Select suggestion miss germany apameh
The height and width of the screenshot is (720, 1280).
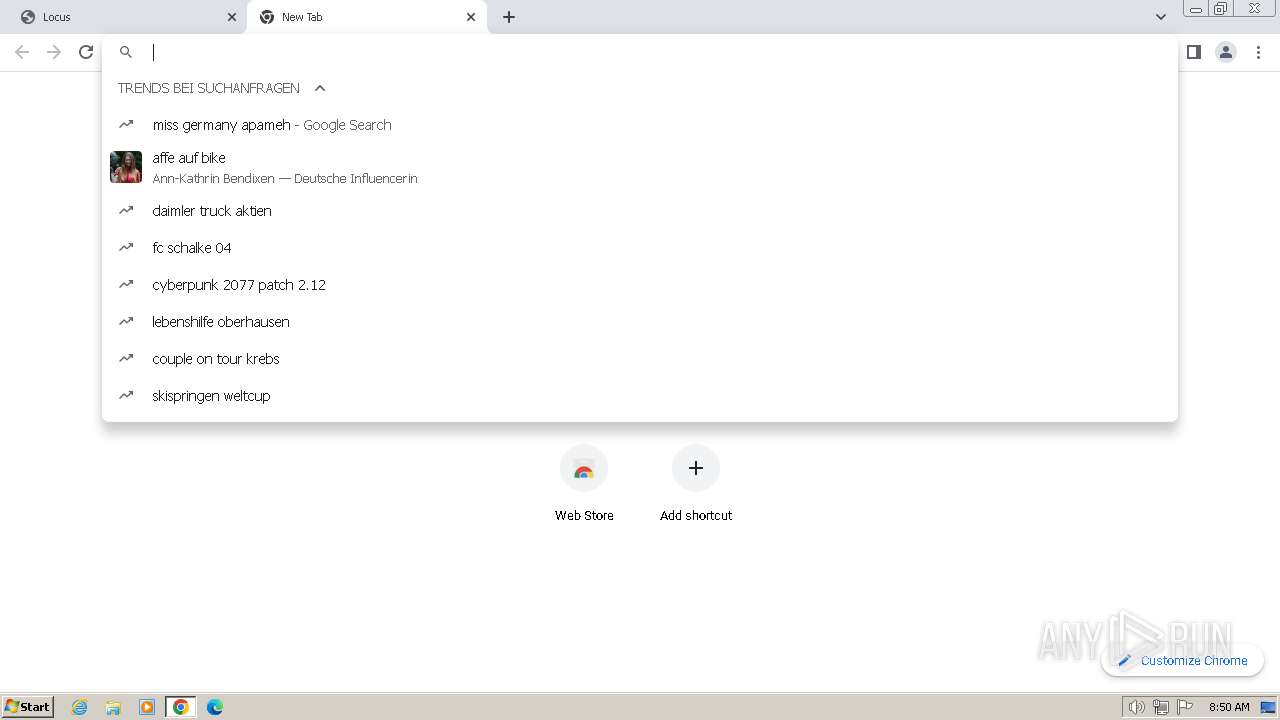tap(640, 125)
